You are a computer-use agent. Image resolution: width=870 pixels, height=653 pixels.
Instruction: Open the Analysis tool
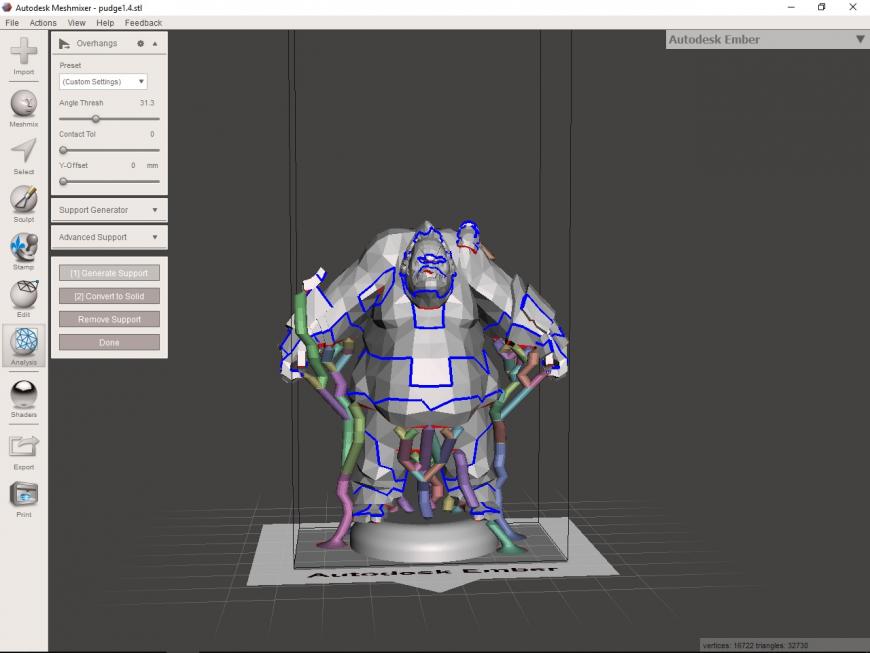tap(23, 346)
